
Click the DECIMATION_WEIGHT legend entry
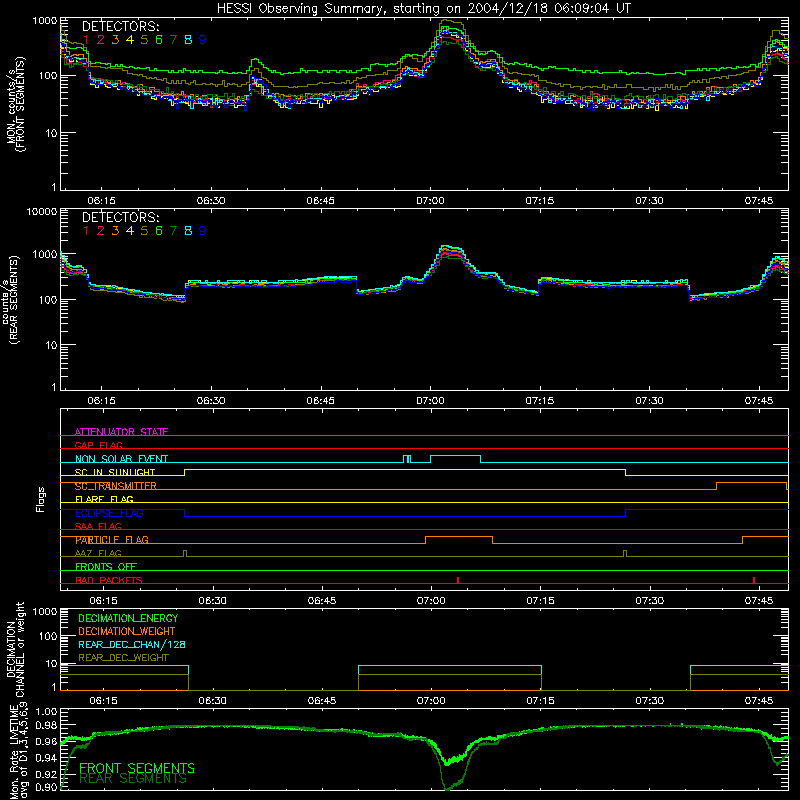[127, 632]
